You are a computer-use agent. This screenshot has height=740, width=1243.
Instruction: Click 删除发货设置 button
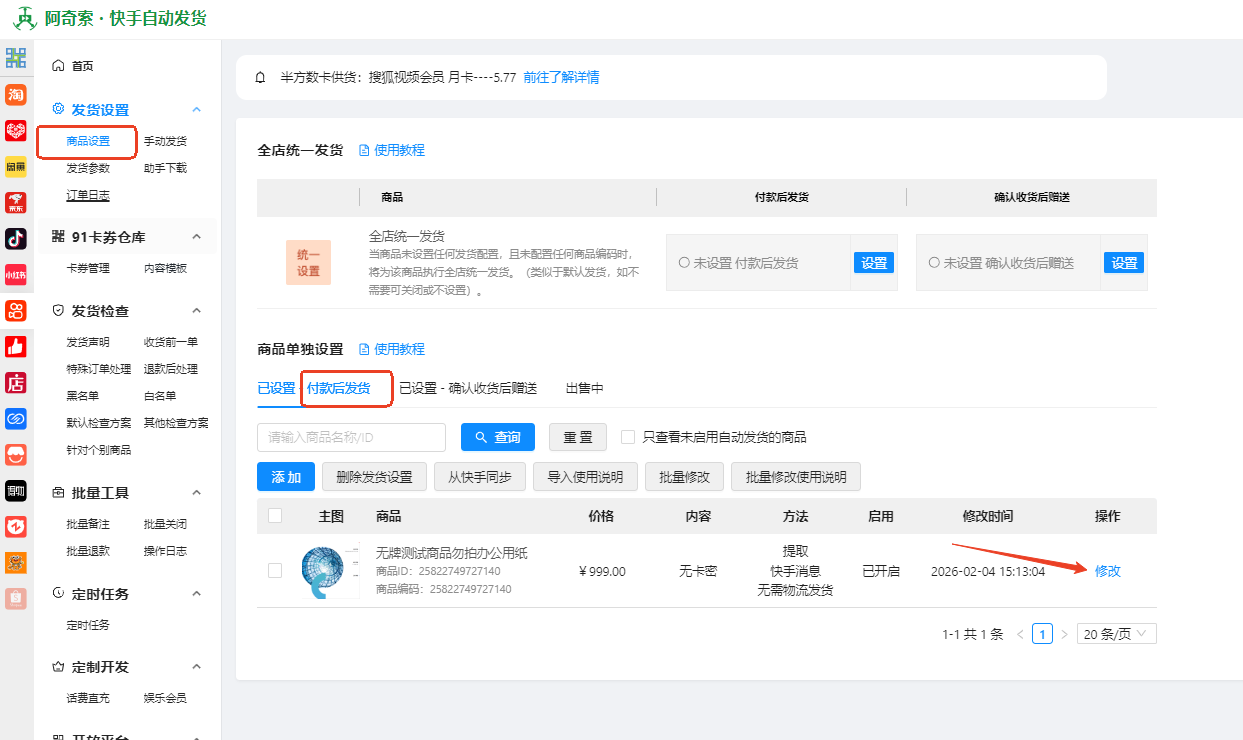374,477
